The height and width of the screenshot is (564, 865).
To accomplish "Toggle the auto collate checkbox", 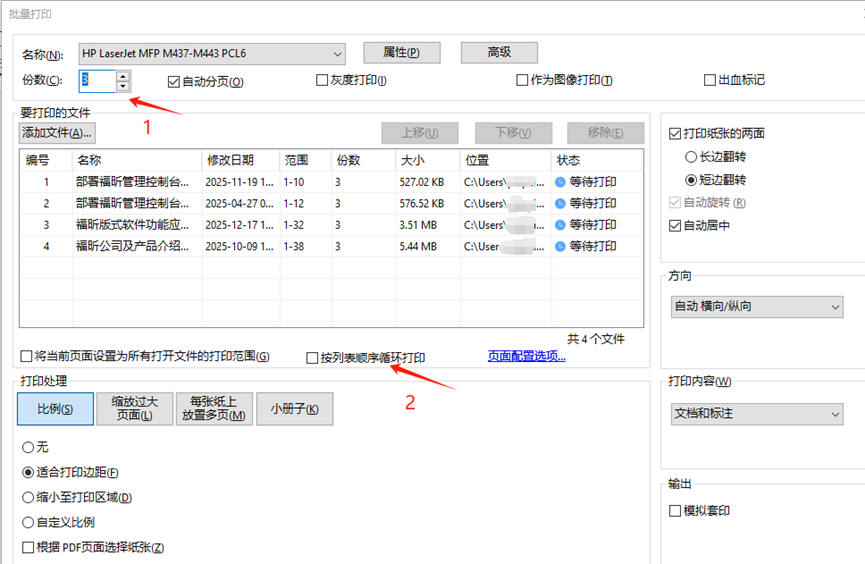I will click(x=174, y=81).
